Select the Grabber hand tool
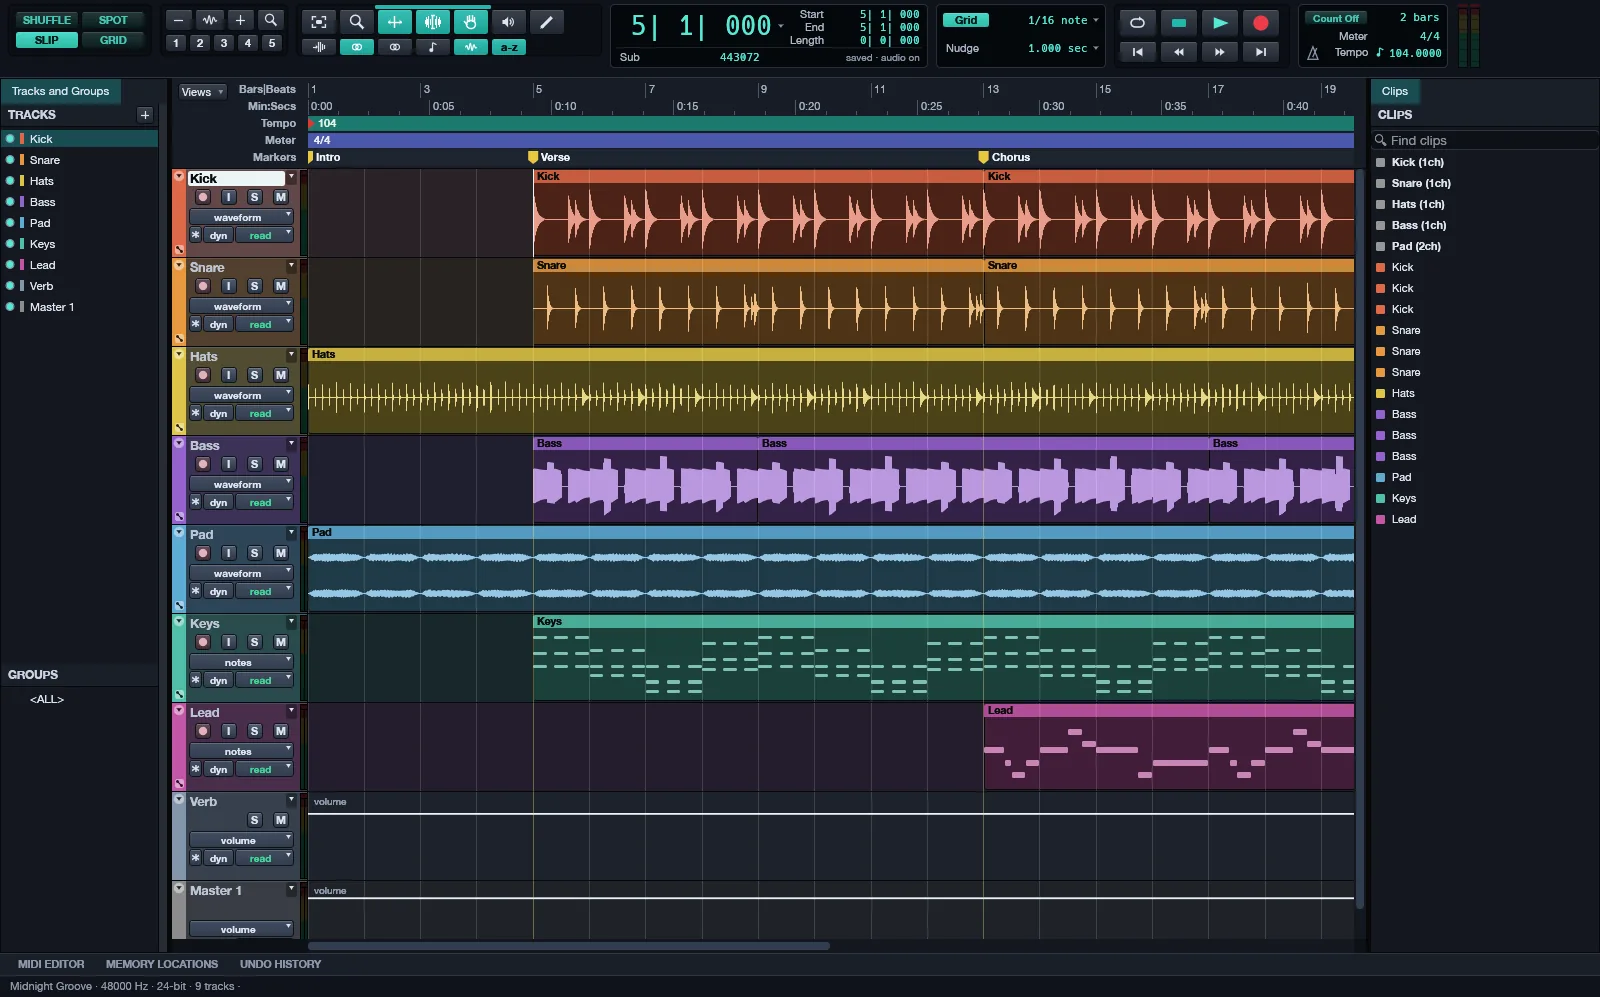Screen dimensions: 1600x997 (470, 22)
